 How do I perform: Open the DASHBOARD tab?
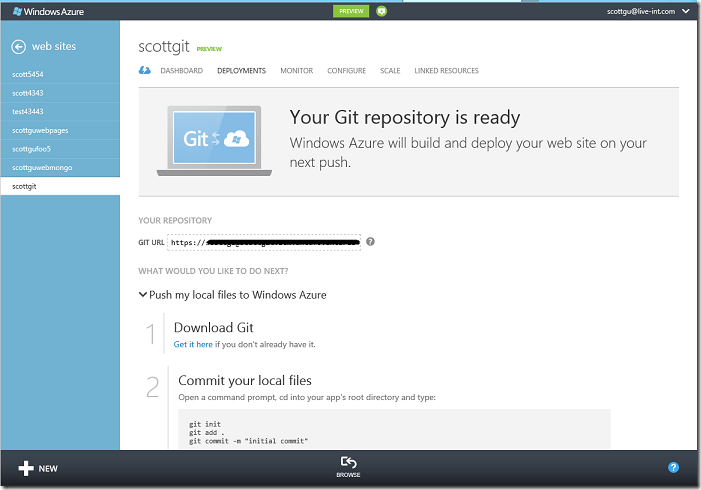[x=182, y=71]
